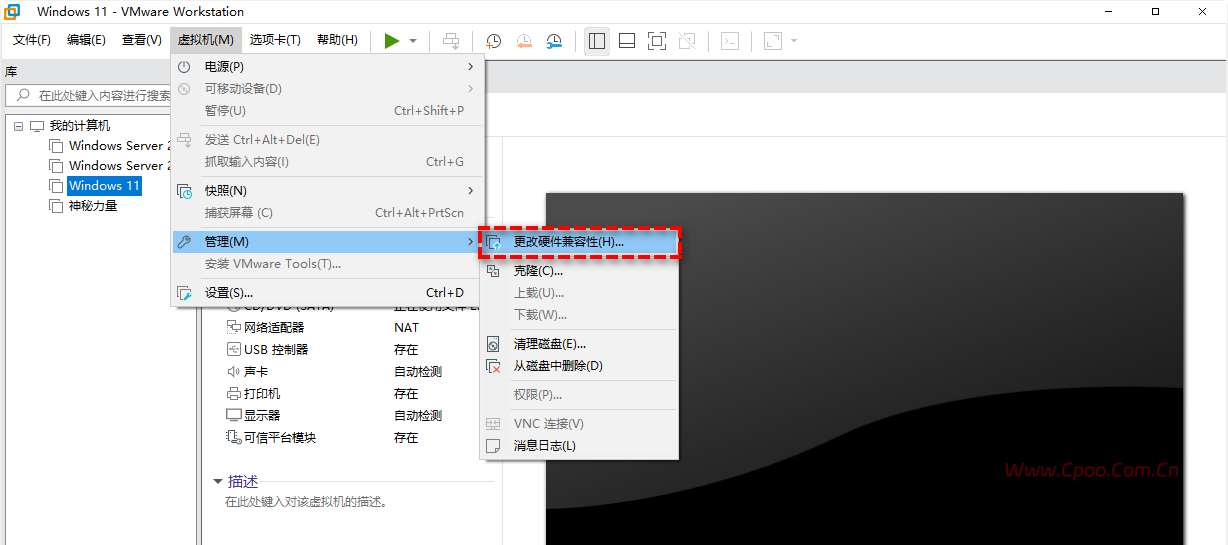Open the stretch guest dropdown arrow
Image resolution: width=1228 pixels, height=545 pixels.
[794, 41]
